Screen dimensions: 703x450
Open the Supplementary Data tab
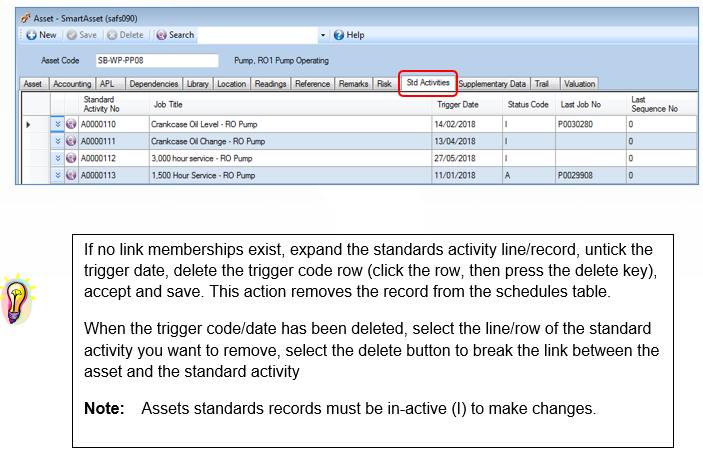492,84
